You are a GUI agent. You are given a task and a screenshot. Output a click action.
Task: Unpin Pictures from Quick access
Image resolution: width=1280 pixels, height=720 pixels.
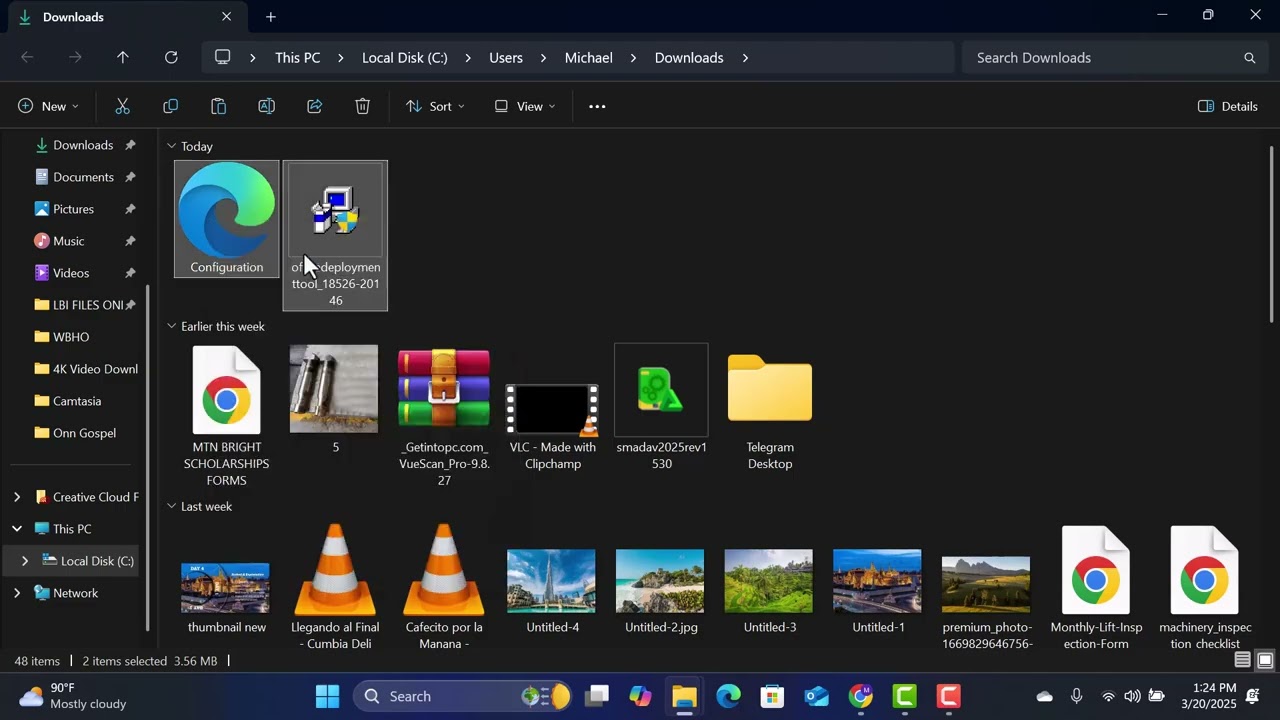(130, 209)
